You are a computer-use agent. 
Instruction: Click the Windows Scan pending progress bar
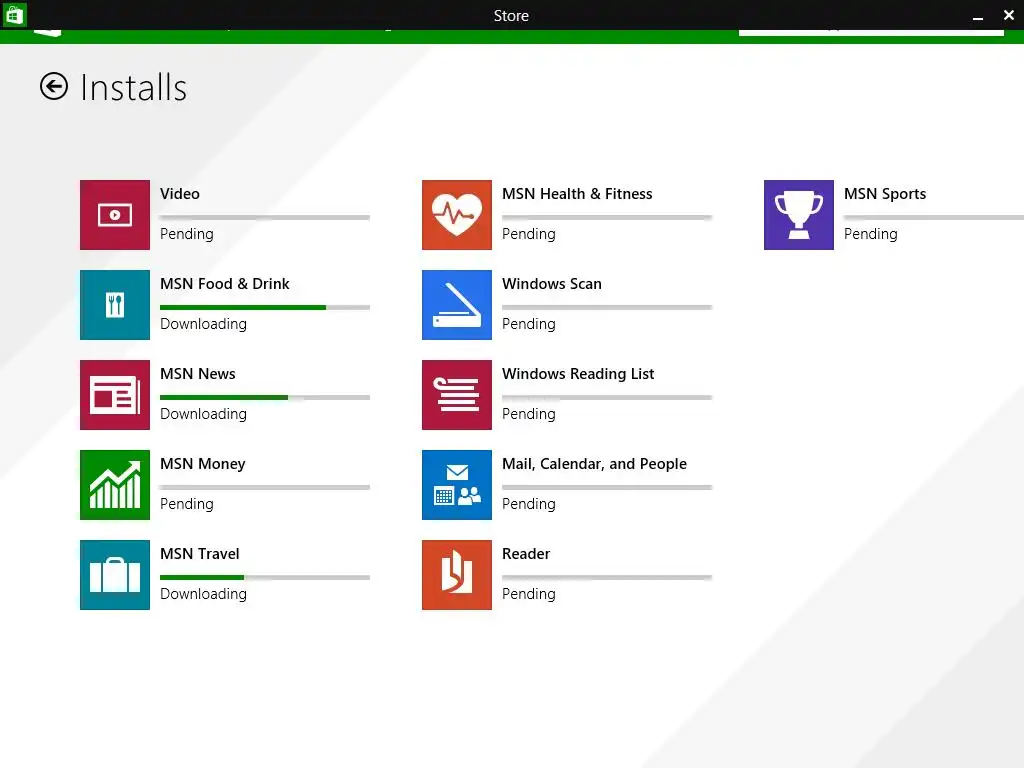pyautogui.click(x=607, y=307)
